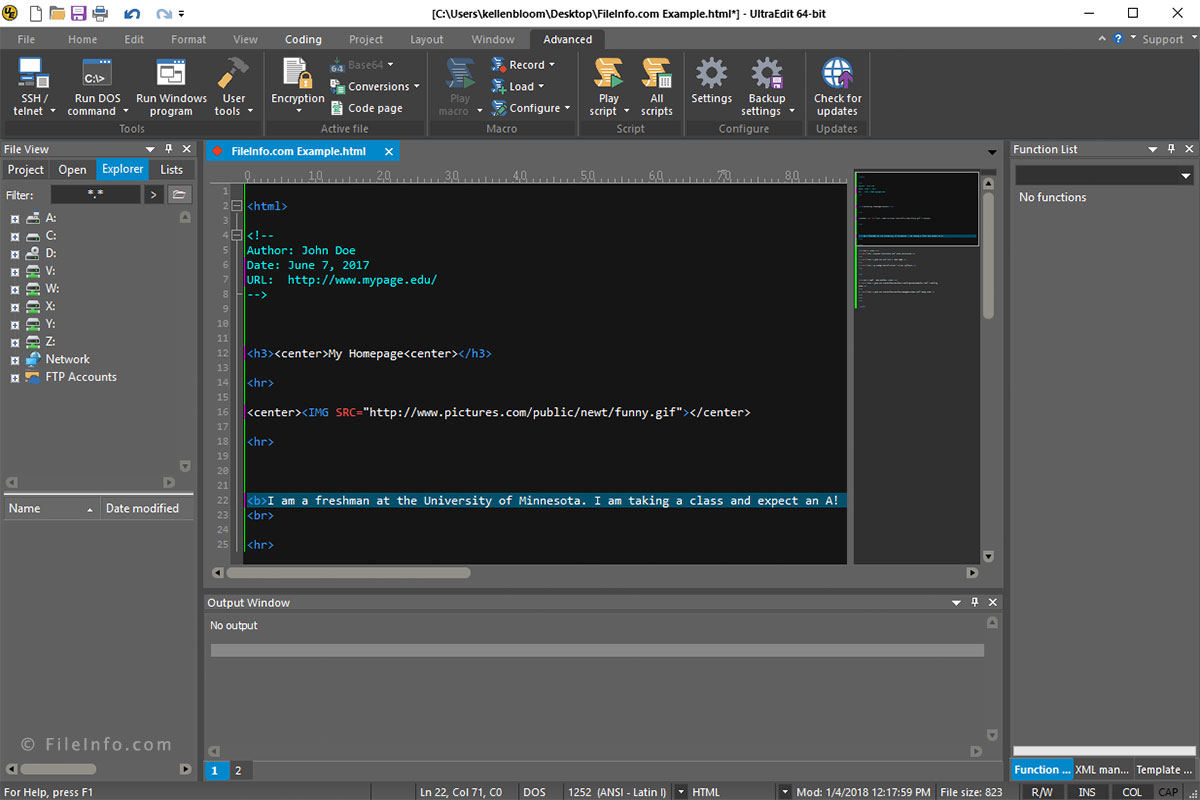This screenshot has width=1200, height=800.
Task: Open the Explorer tab in File View
Action: pyautogui.click(x=122, y=169)
